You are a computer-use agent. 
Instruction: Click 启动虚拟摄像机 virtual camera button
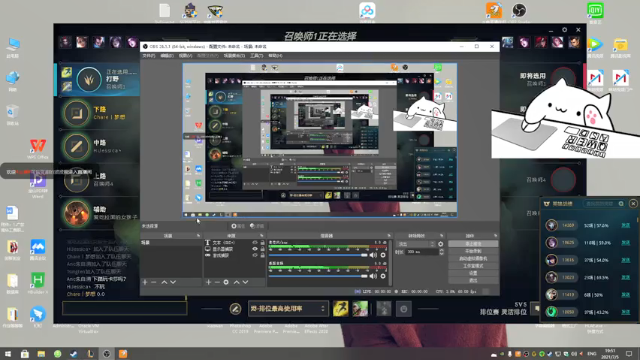click(x=473, y=258)
